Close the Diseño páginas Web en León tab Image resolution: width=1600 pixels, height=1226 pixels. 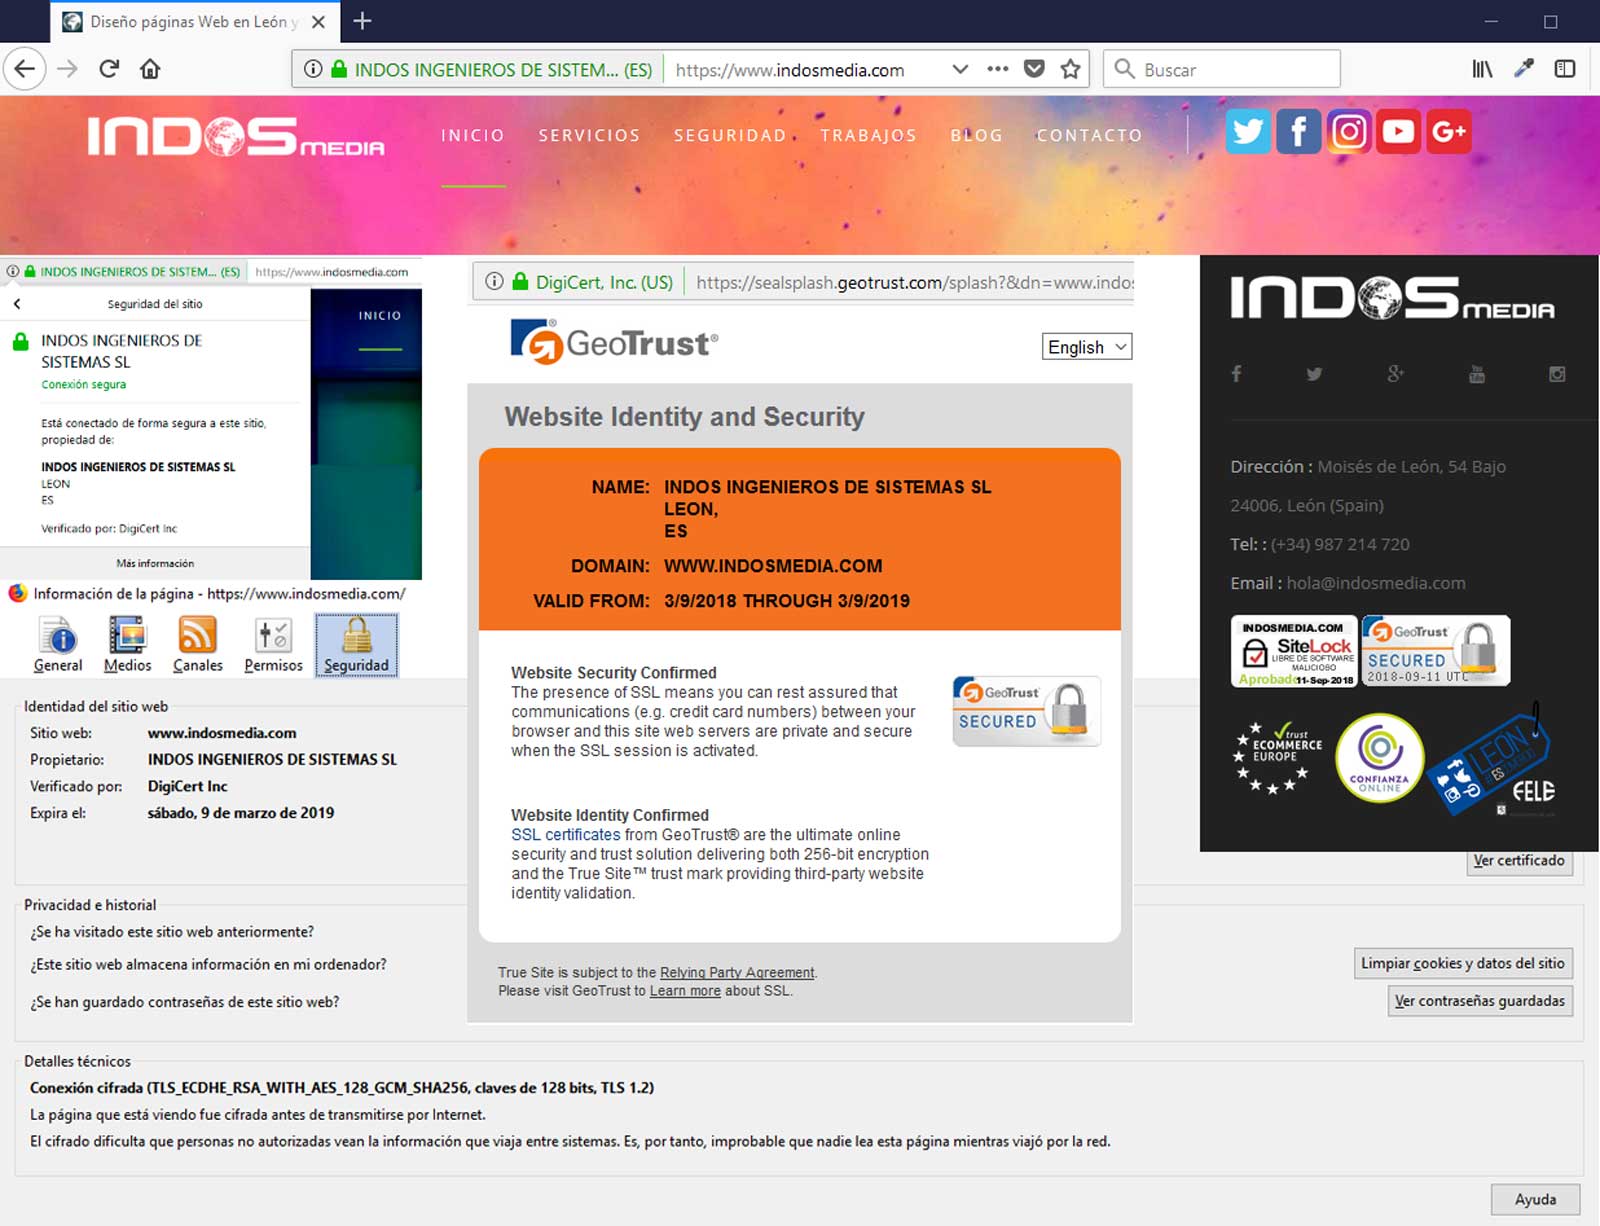[x=318, y=21]
